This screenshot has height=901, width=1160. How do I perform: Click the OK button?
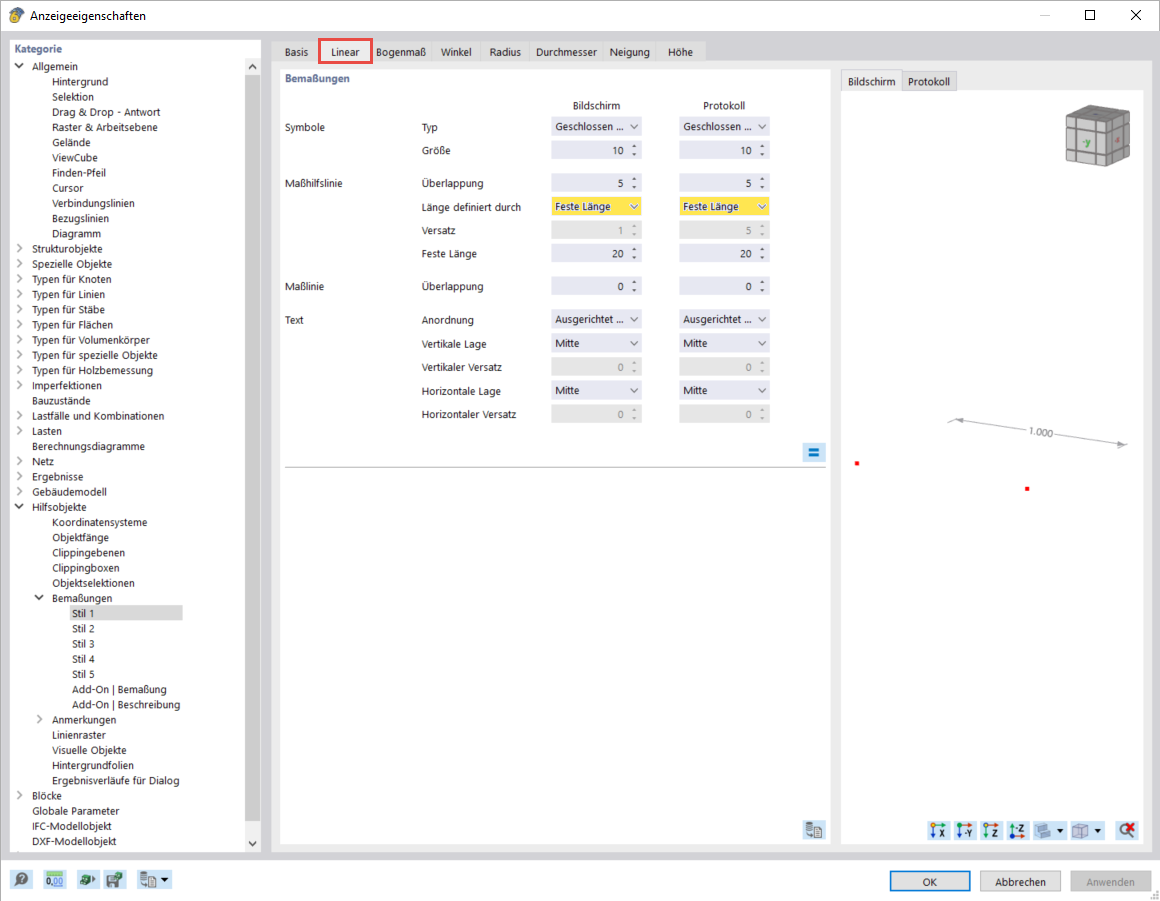pos(930,881)
